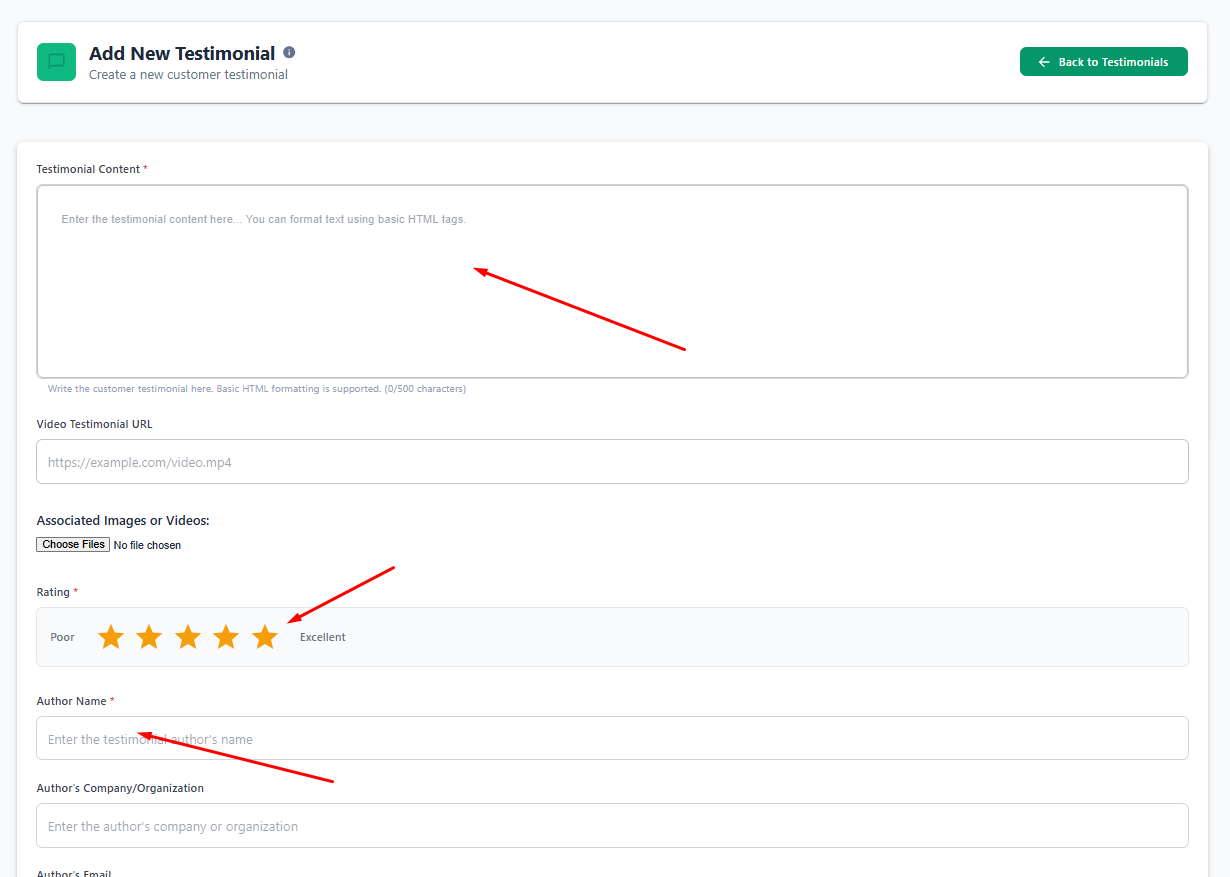Click the Testimonial Content label
Screen dimensions: 1230x877
[x=88, y=169]
